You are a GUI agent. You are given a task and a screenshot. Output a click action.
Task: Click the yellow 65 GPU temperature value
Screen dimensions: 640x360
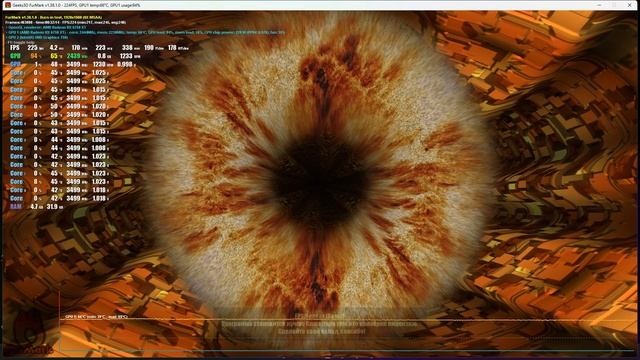[x=53, y=56]
